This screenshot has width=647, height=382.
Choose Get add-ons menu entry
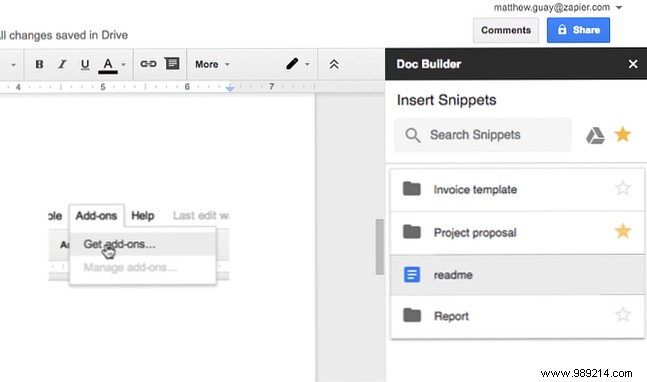[142, 244]
